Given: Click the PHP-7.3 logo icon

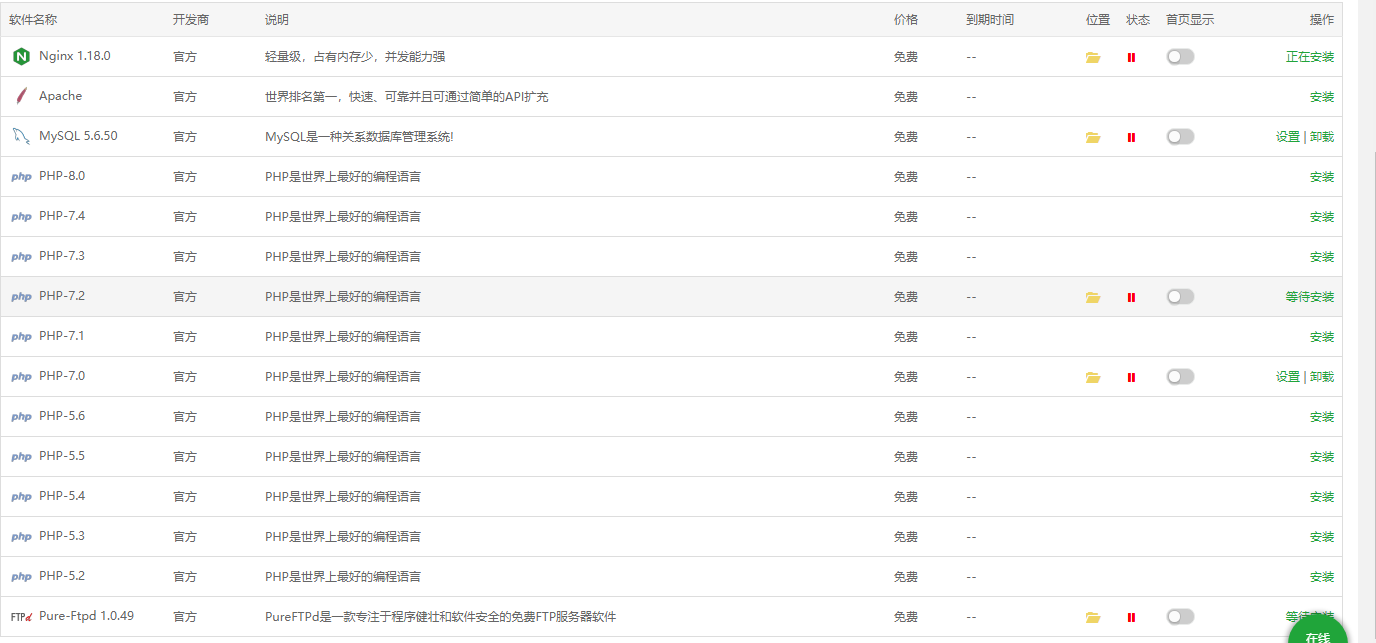Looking at the screenshot, I should click(x=21, y=257).
